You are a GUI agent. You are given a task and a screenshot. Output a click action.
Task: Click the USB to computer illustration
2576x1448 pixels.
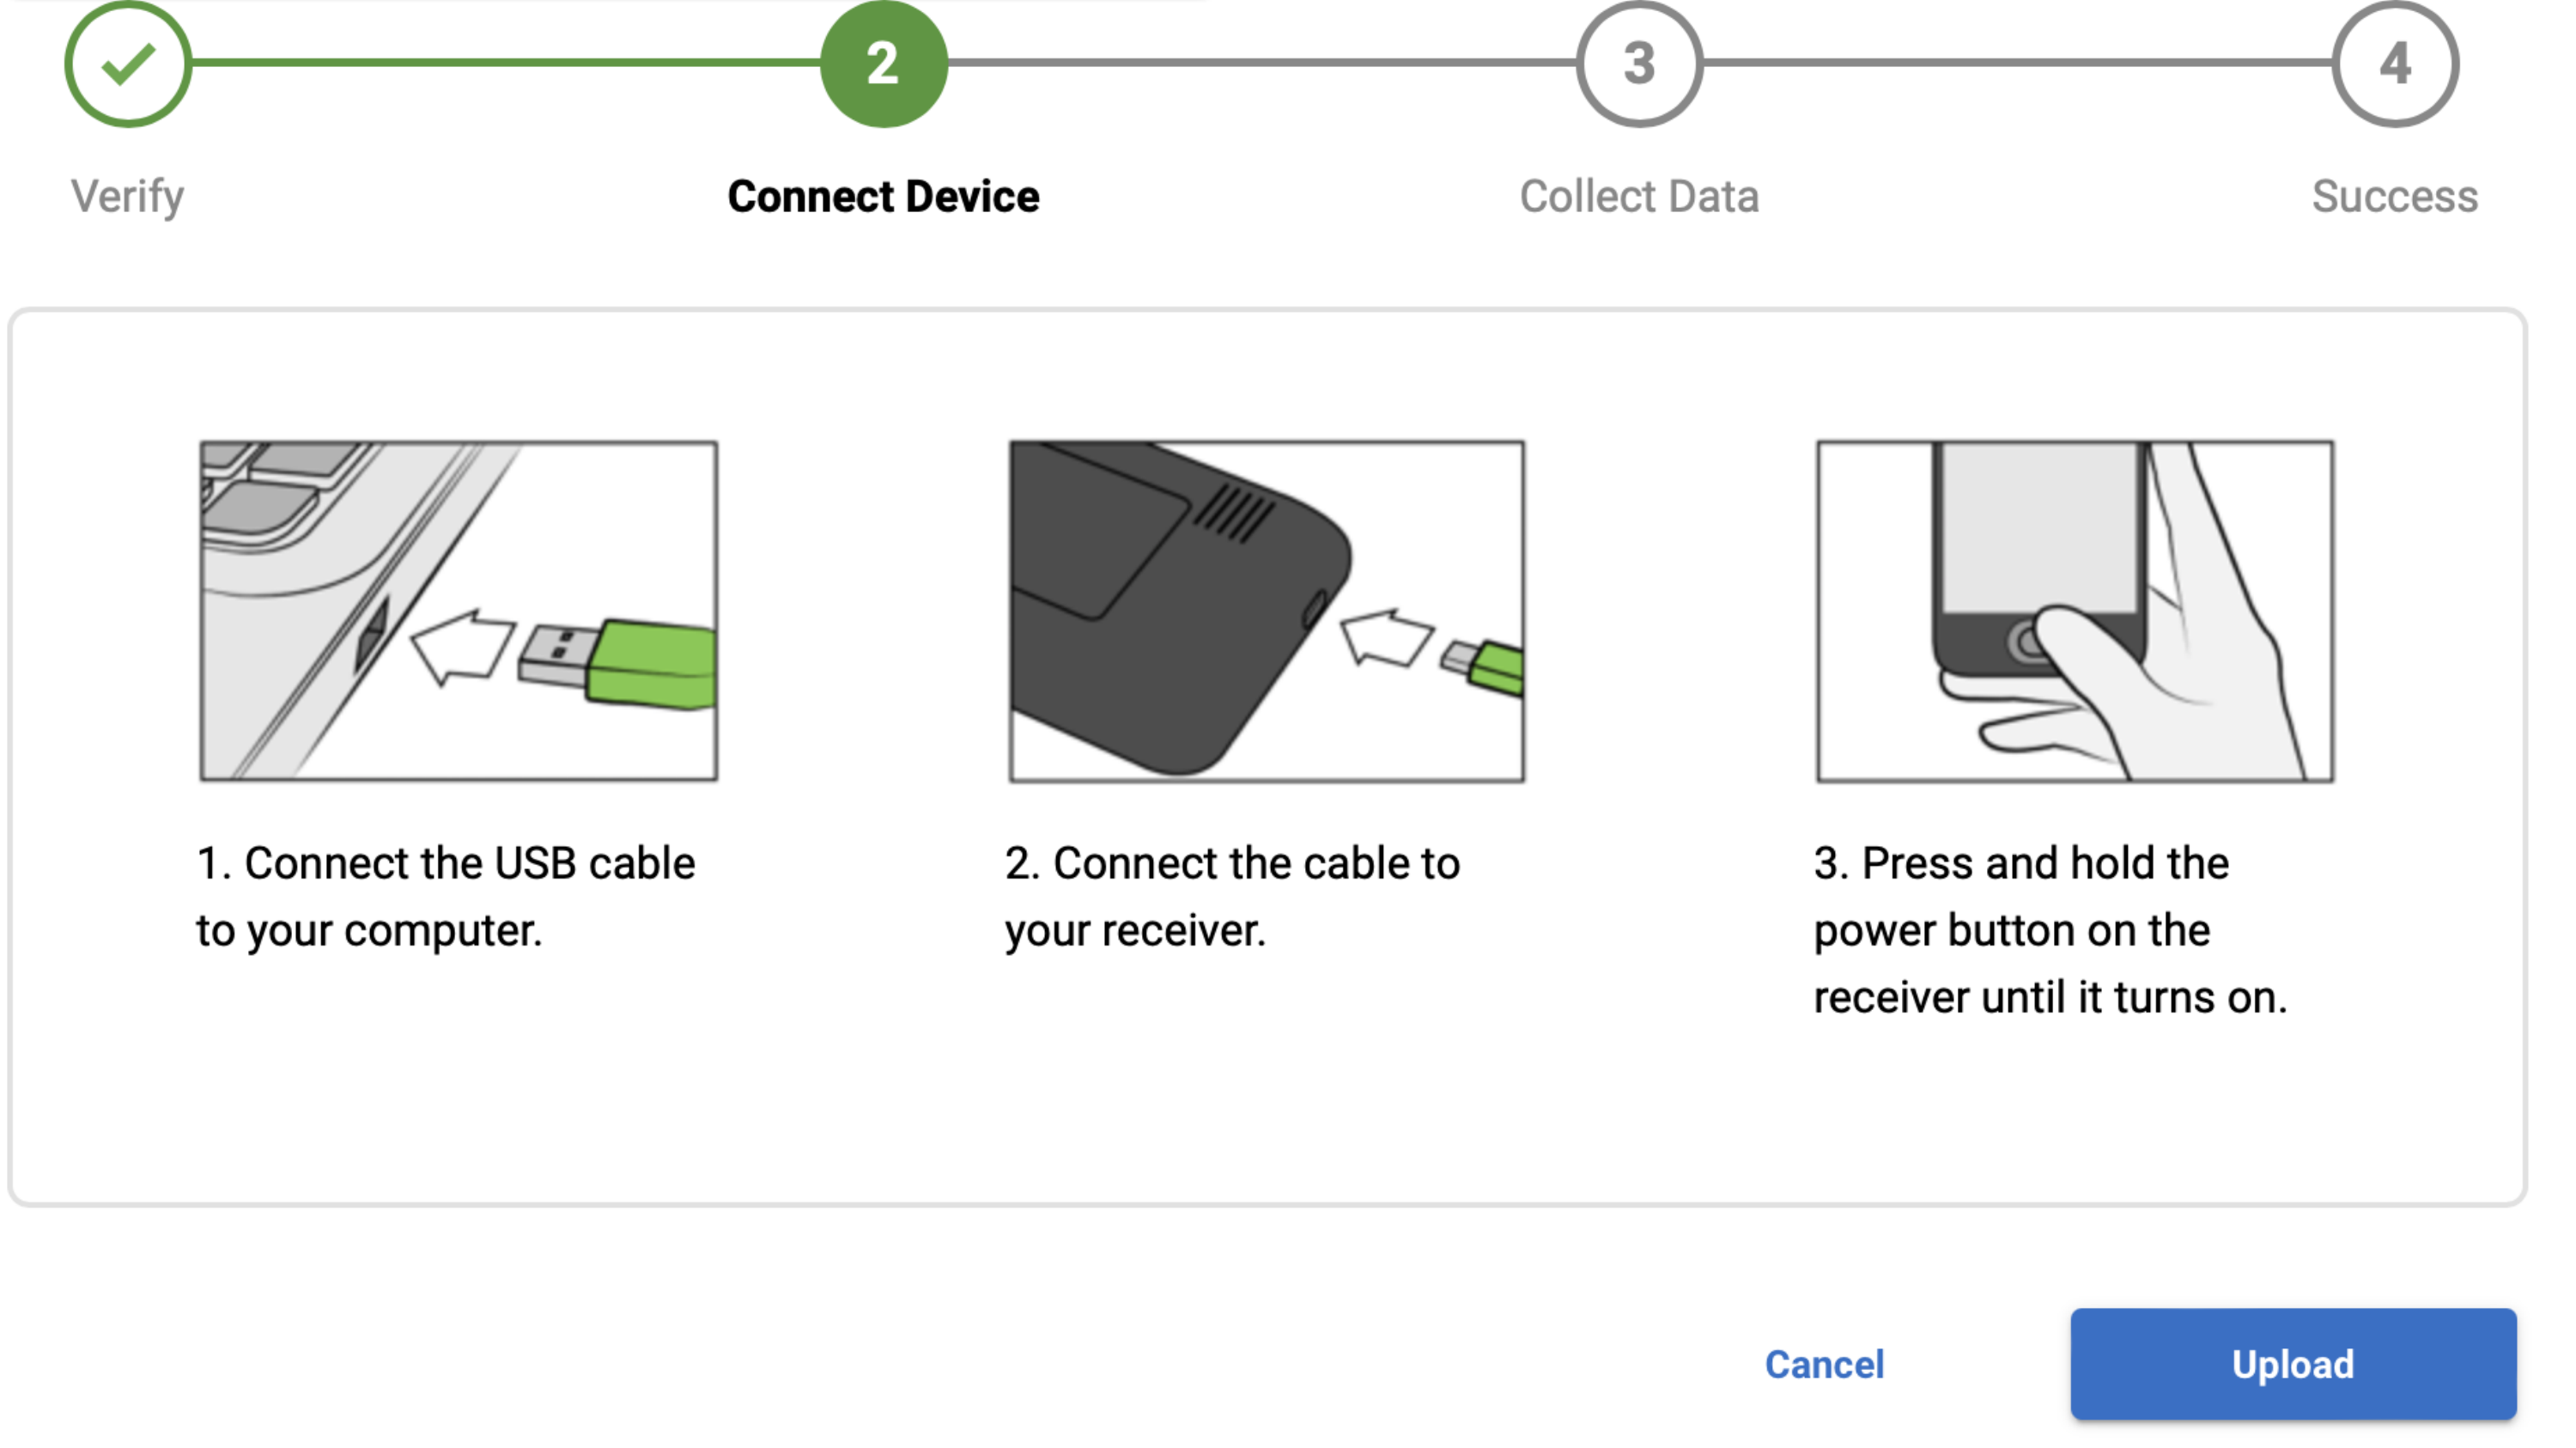[459, 610]
